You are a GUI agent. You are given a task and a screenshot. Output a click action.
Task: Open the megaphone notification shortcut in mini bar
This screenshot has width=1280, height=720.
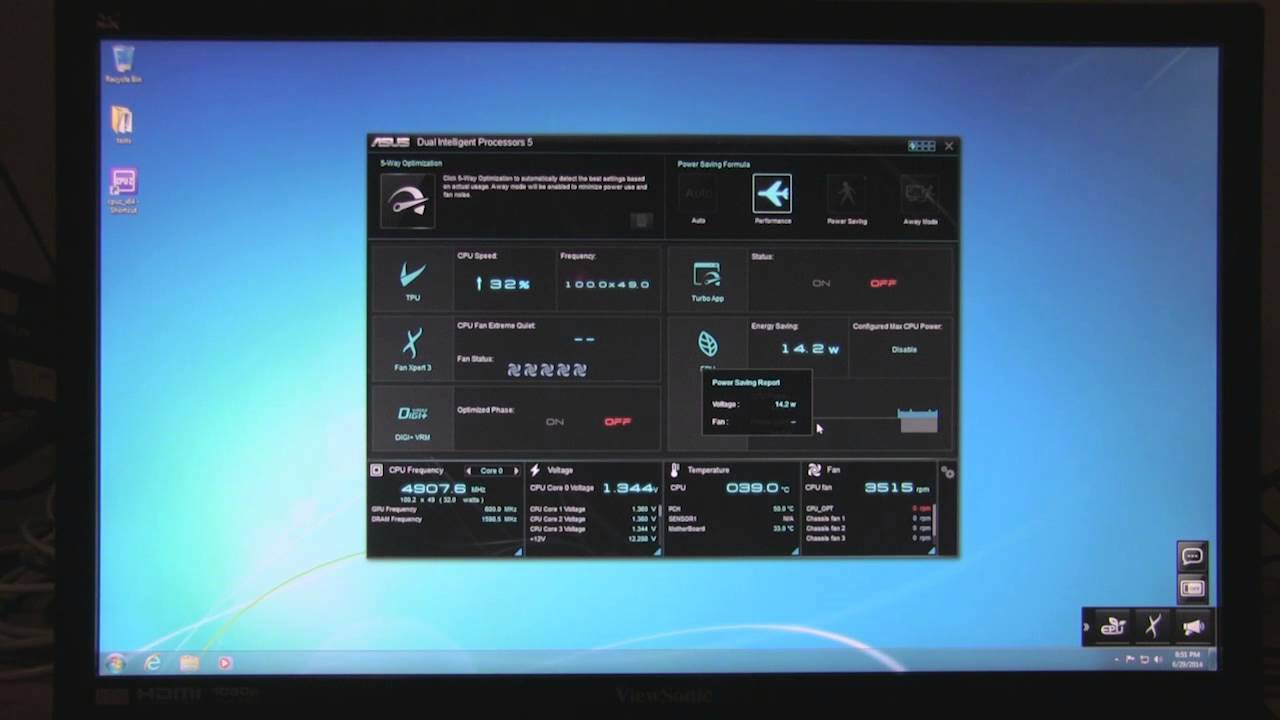pos(1193,627)
